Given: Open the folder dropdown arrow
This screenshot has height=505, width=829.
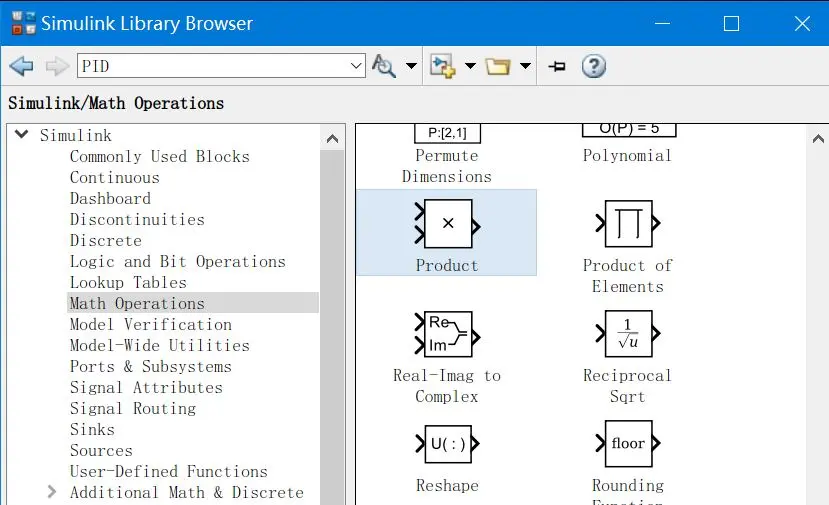Looking at the screenshot, I should (x=525, y=66).
